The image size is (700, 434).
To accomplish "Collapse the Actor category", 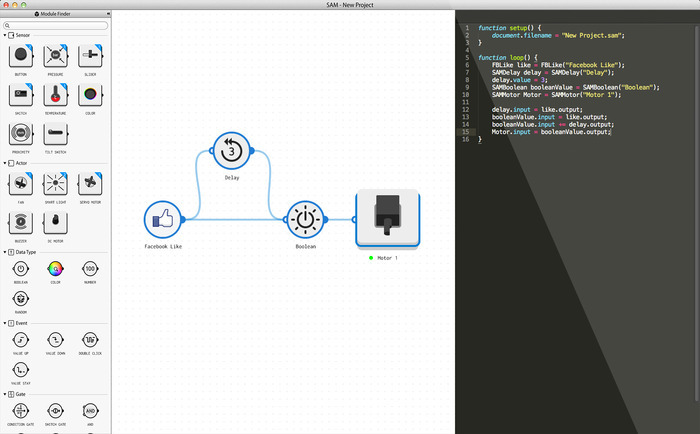I will [6, 162].
